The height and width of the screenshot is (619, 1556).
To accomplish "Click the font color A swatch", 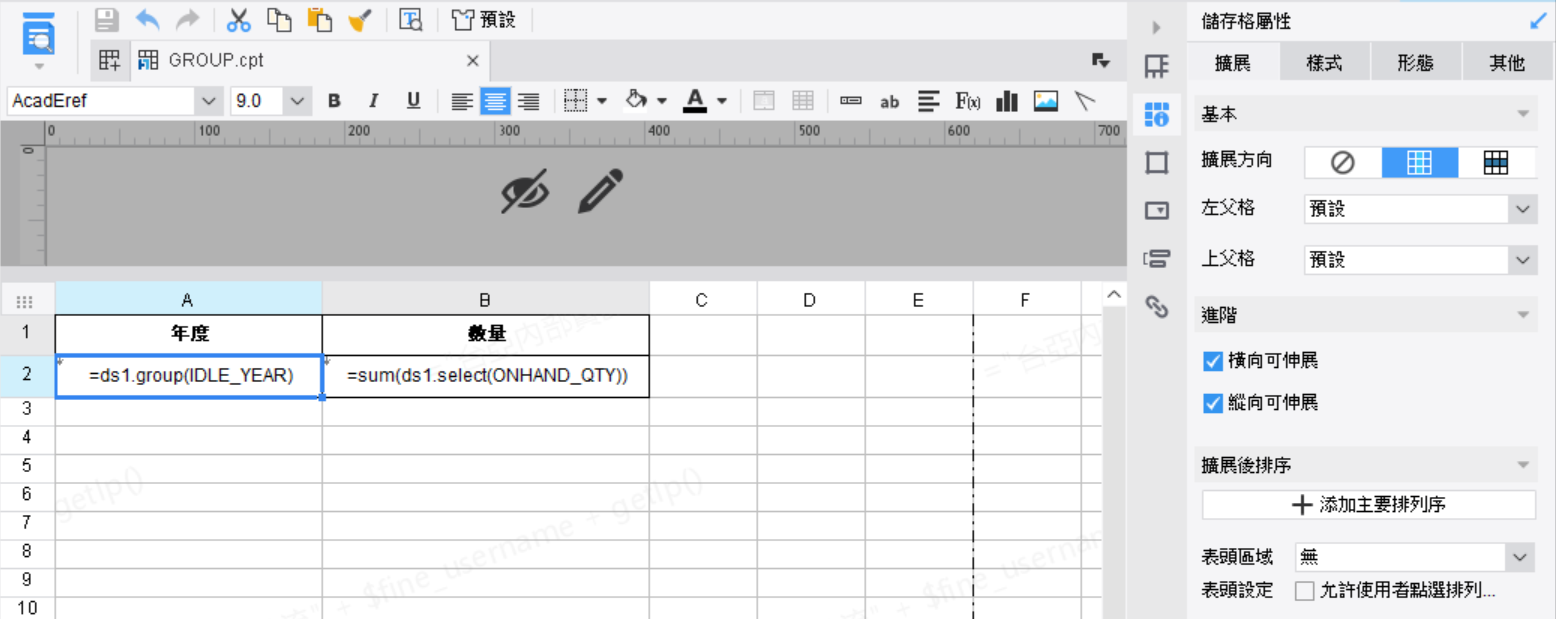I will pos(695,101).
